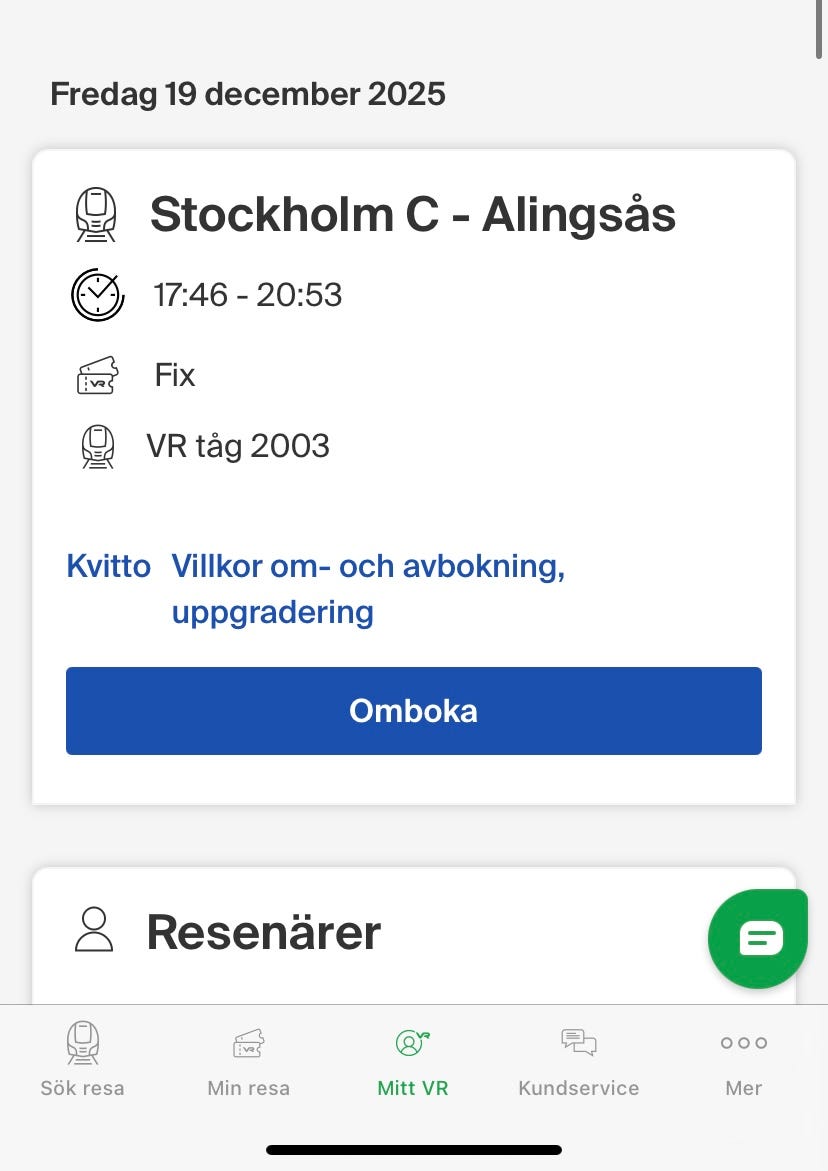Screen dimensions: 828x1171
Task: Tap the clock icon next to departure time
Action: pos(97,295)
